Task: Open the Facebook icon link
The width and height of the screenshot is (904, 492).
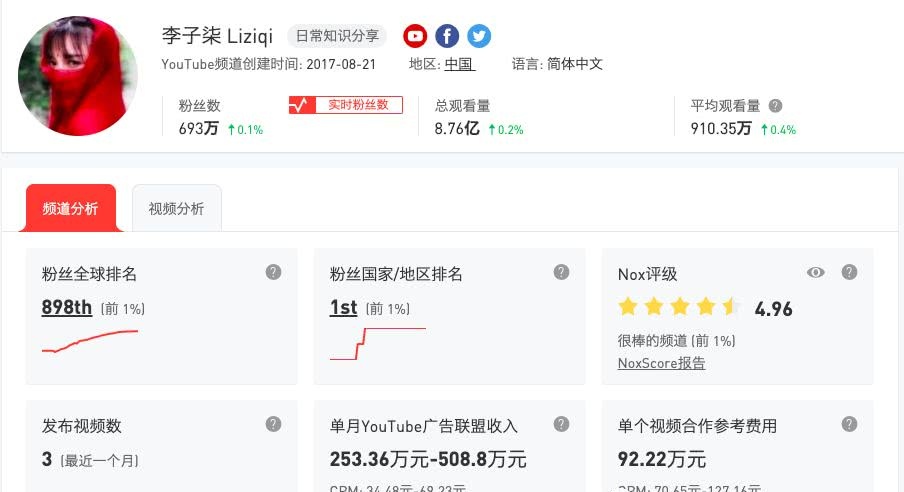Action: pyautogui.click(x=447, y=36)
